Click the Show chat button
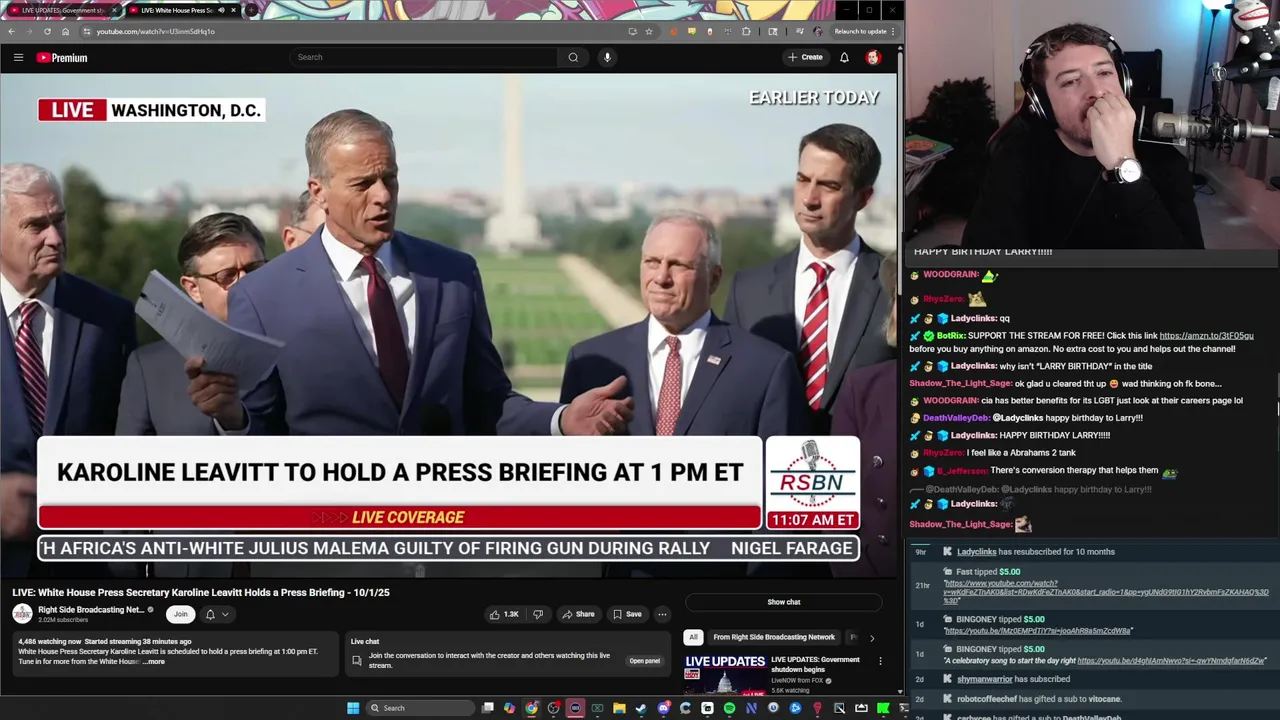1280x720 pixels. pyautogui.click(x=784, y=602)
